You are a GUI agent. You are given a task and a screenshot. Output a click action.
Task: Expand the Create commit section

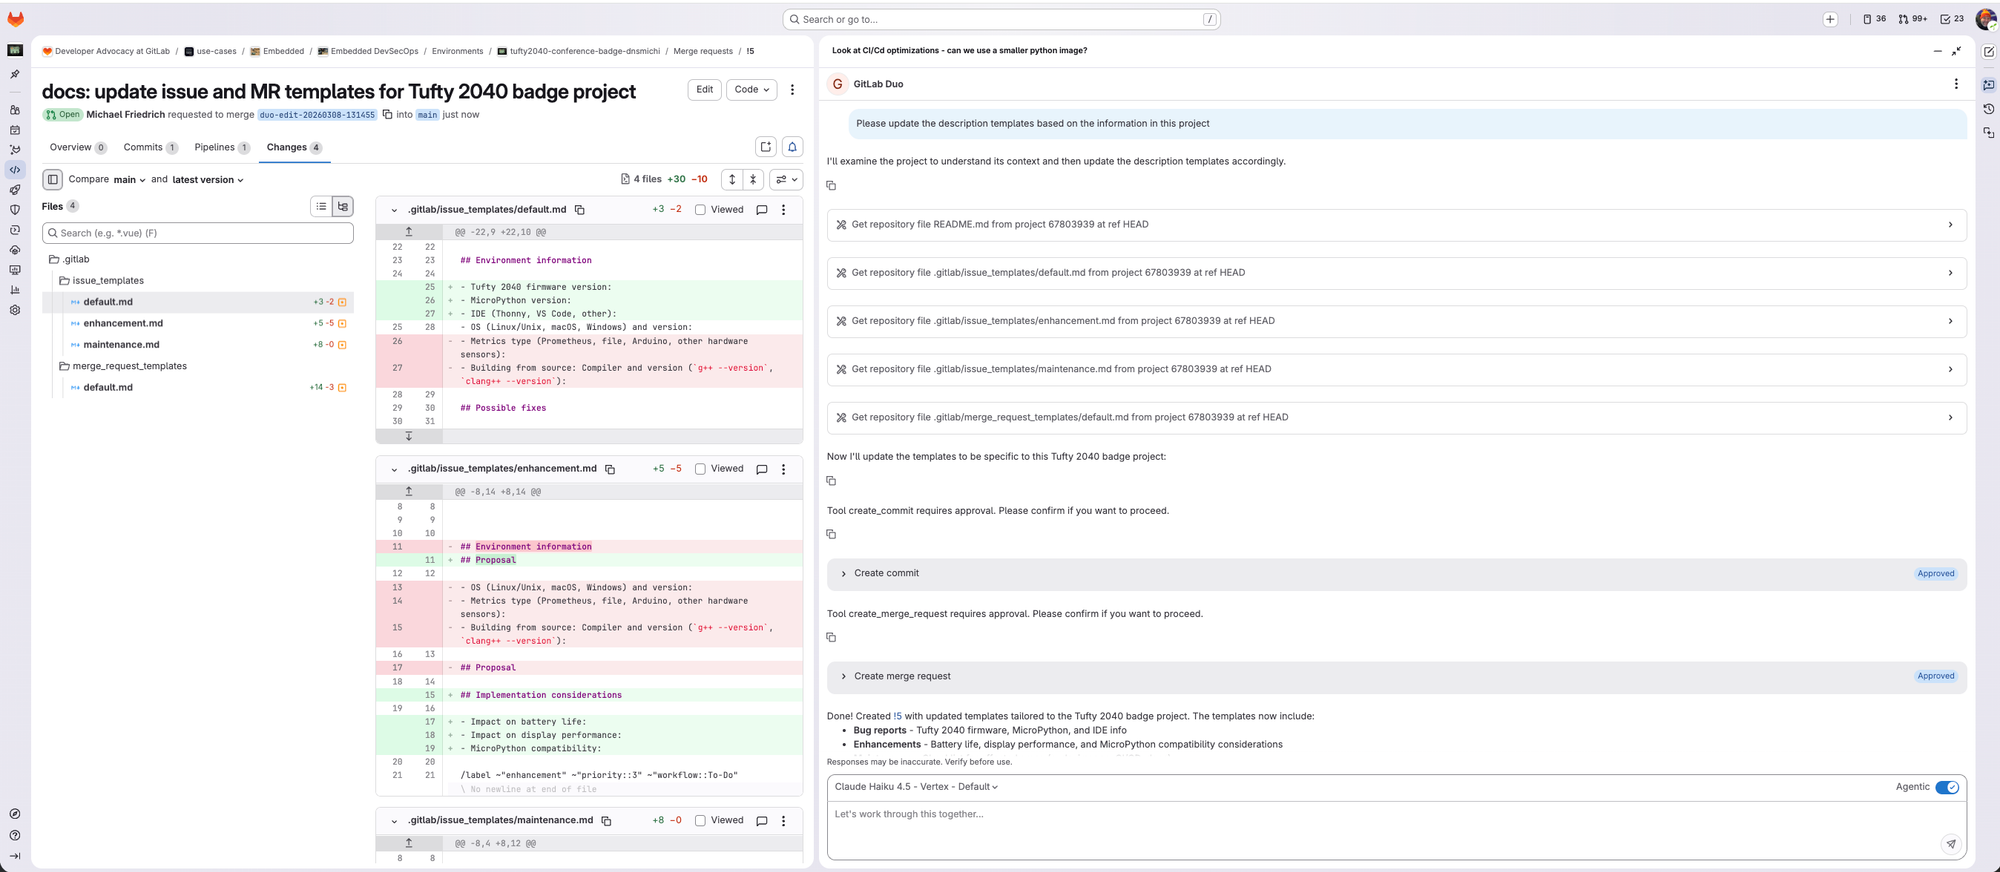(x=844, y=574)
